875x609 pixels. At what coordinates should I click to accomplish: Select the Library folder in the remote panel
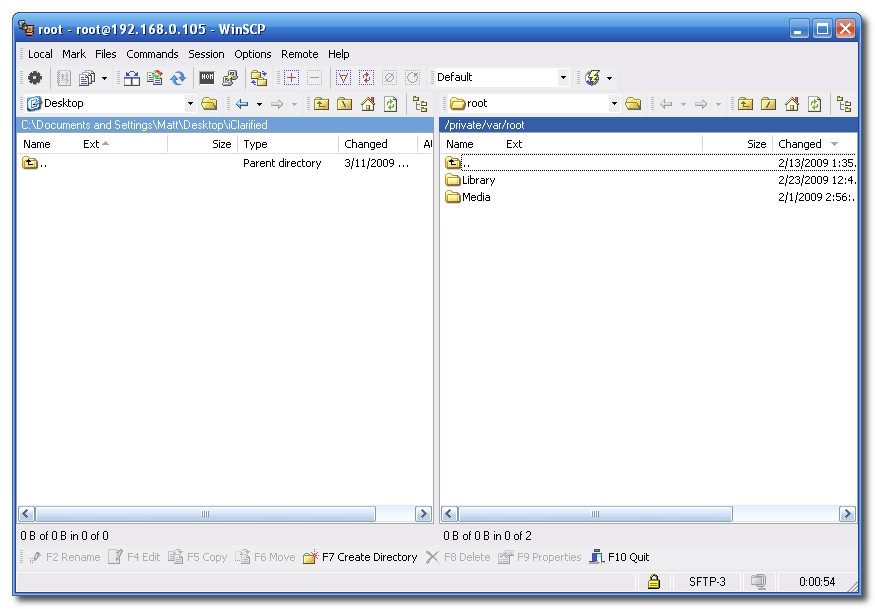[x=478, y=181]
